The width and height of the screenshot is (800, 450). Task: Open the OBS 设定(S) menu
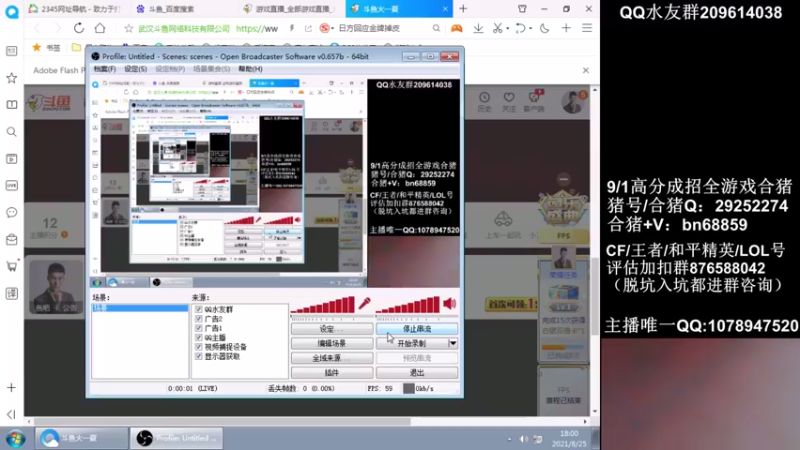[x=136, y=69]
